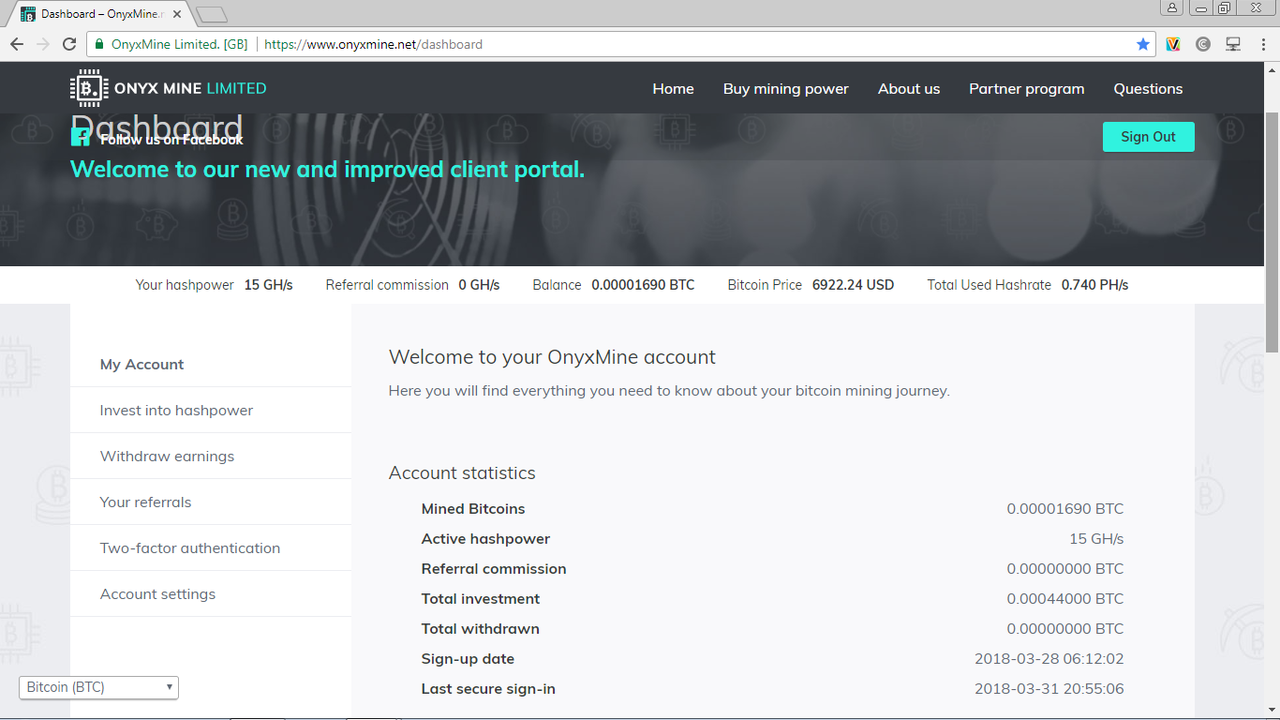This screenshot has height=720, width=1280.
Task: Open the Home nav item
Action: tap(673, 88)
